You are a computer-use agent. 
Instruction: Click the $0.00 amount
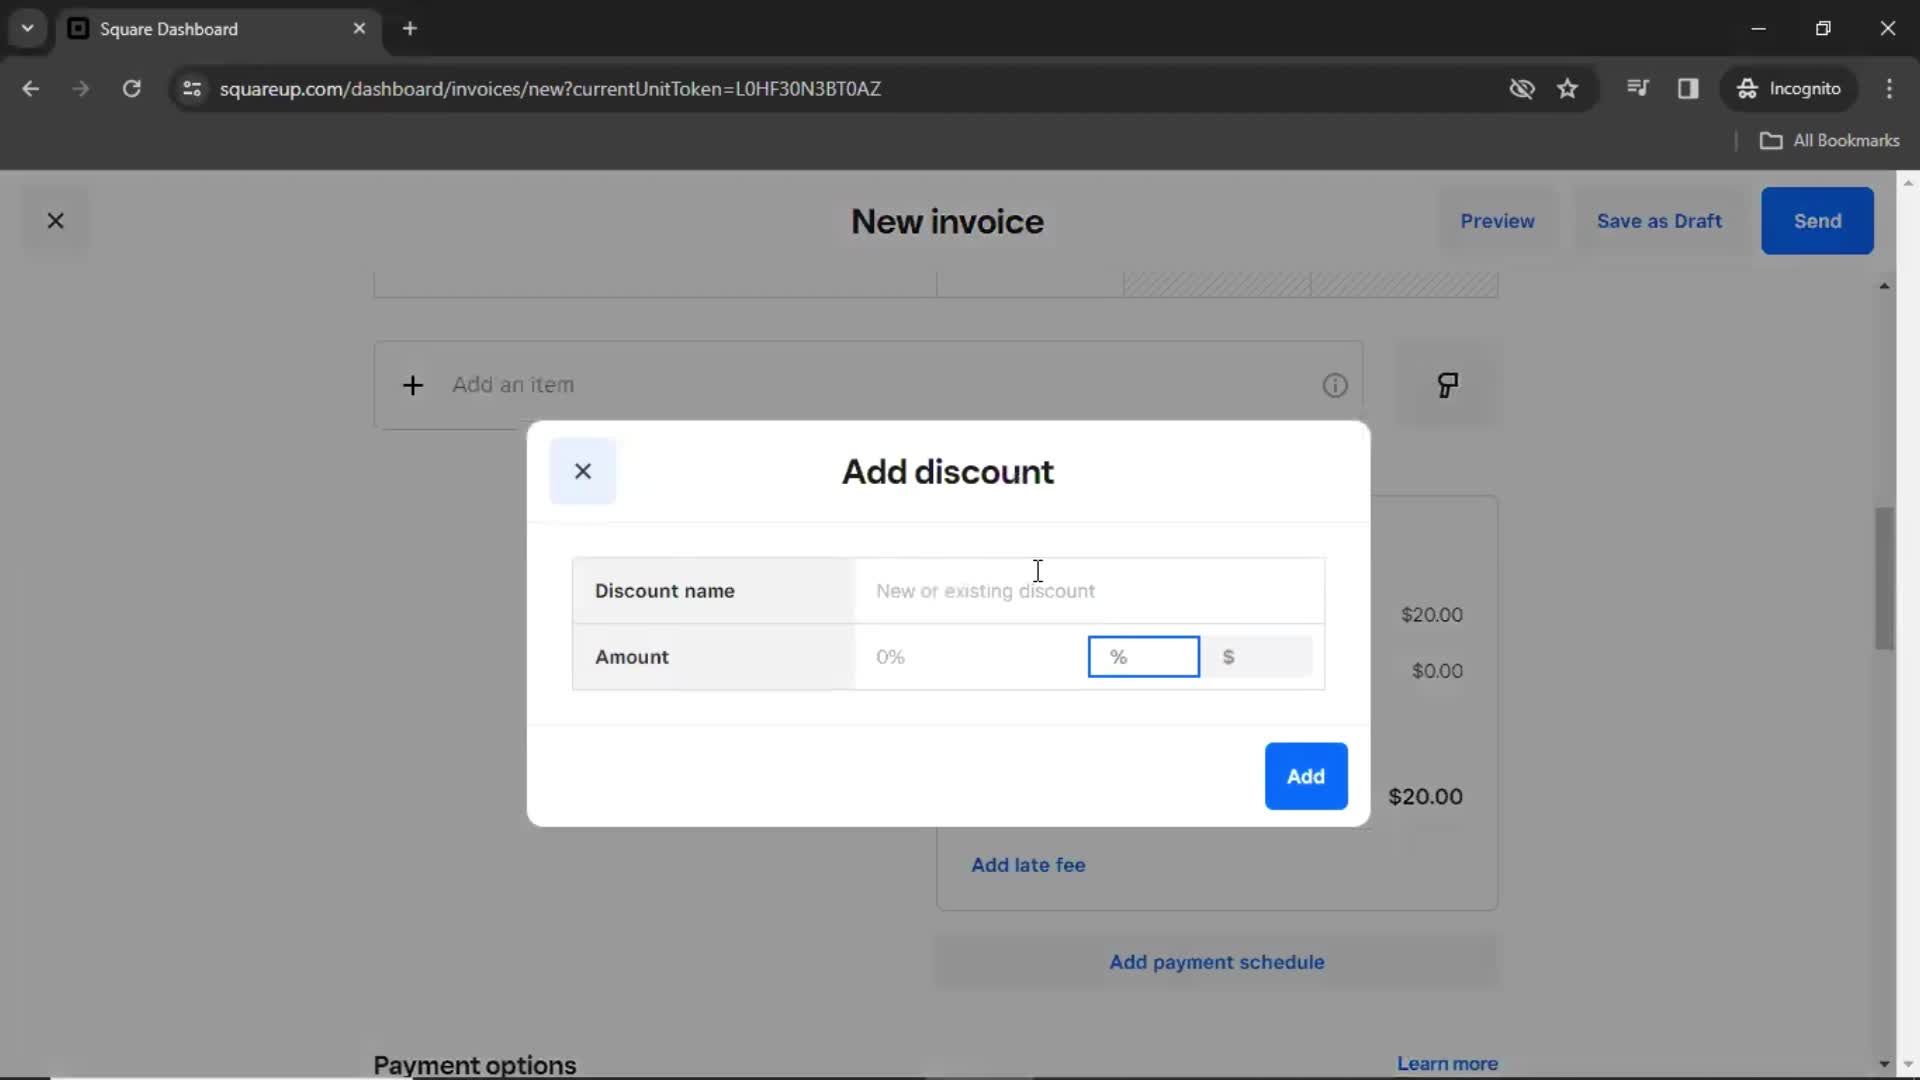tap(1437, 671)
